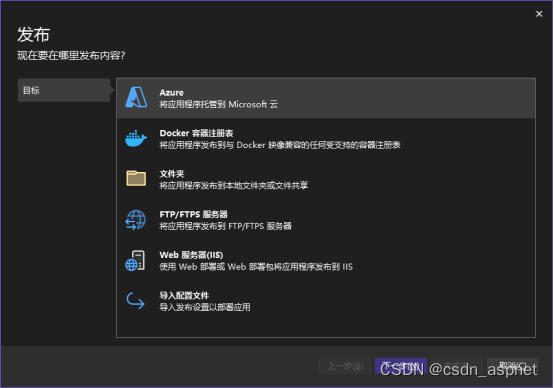The image size is (554, 388).
Task: Choose the Web 服务器(IIS) option title
Action: (191, 255)
